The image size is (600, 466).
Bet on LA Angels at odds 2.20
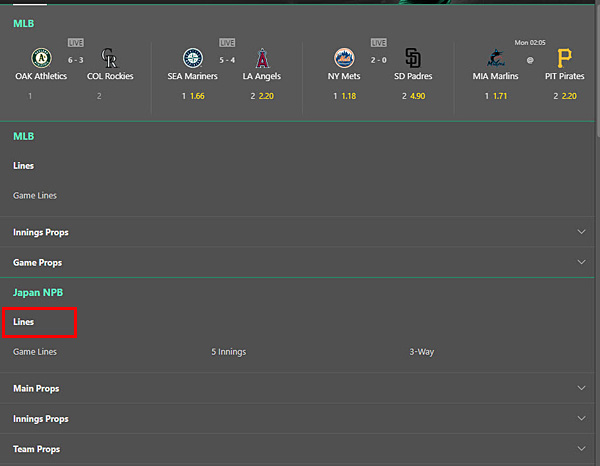click(262, 96)
